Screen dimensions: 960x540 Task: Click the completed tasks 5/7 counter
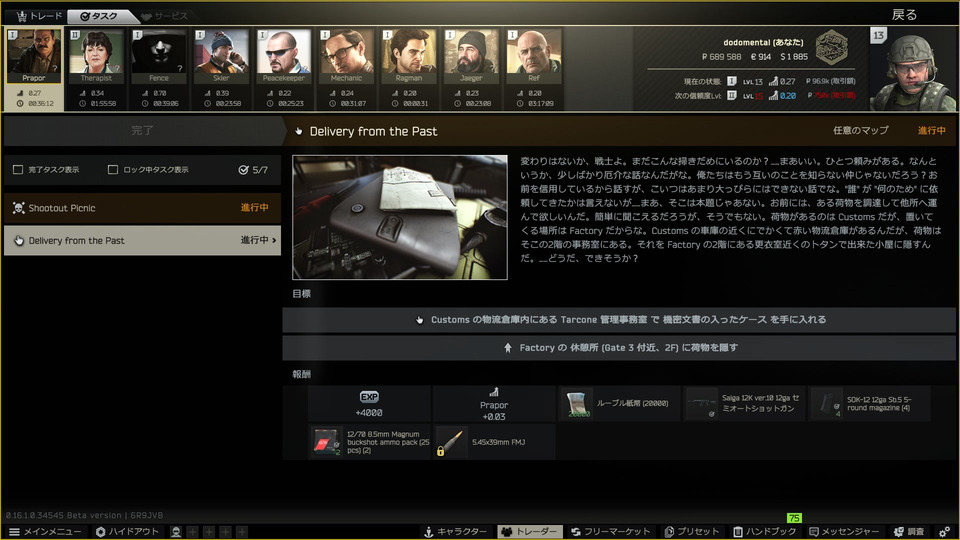[253, 170]
